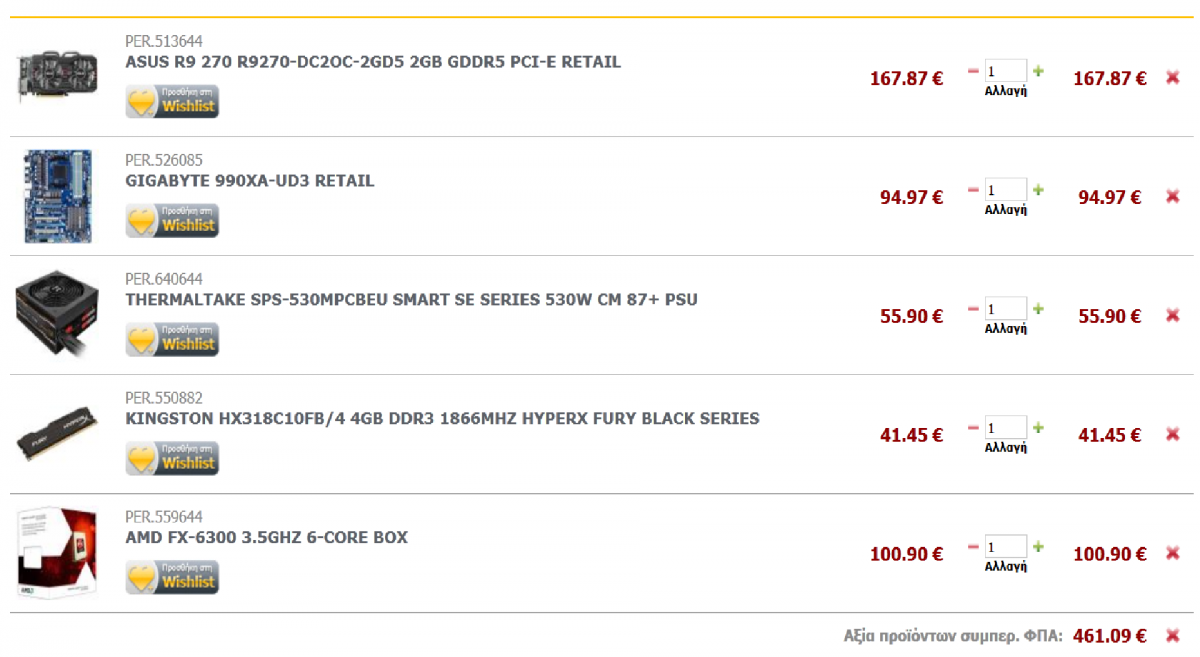Remove the Thermaltake PSU with red X
This screenshot has height=657, width=1200.
coord(1173,316)
